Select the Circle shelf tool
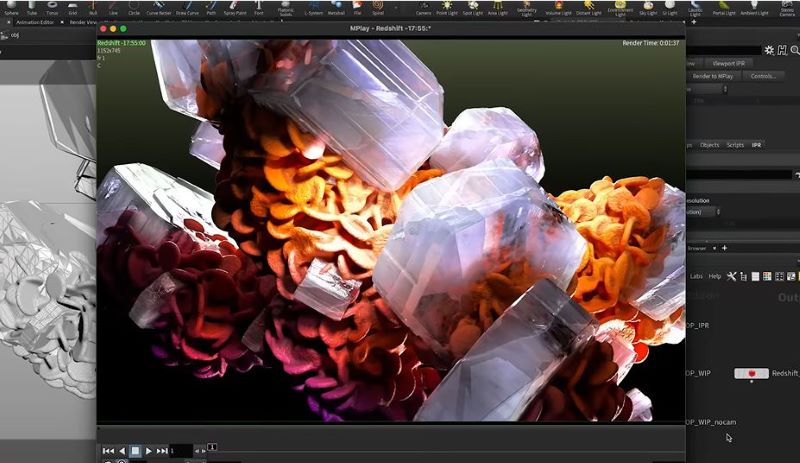 click(134, 8)
